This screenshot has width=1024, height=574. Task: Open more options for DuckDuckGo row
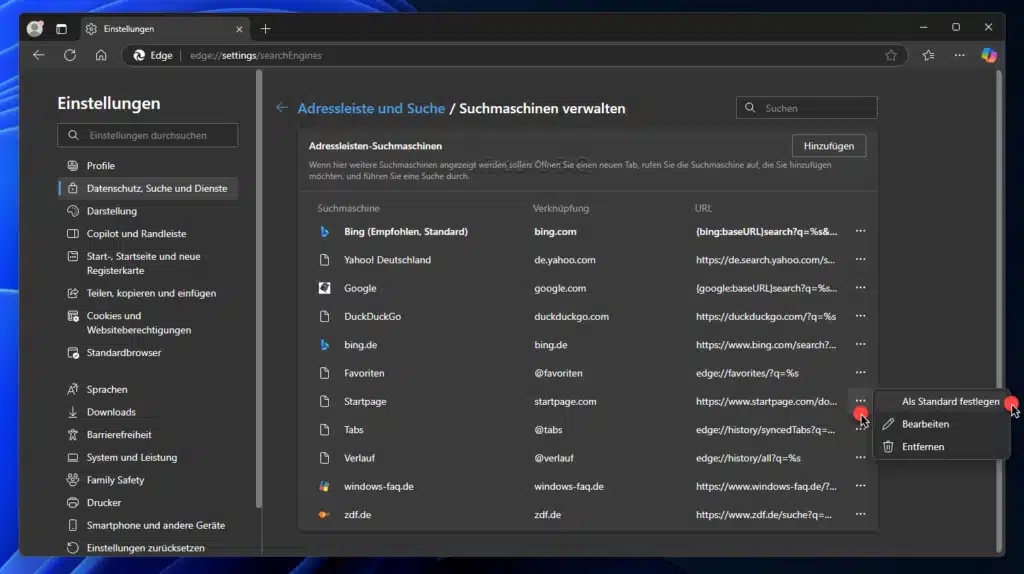[x=860, y=316]
